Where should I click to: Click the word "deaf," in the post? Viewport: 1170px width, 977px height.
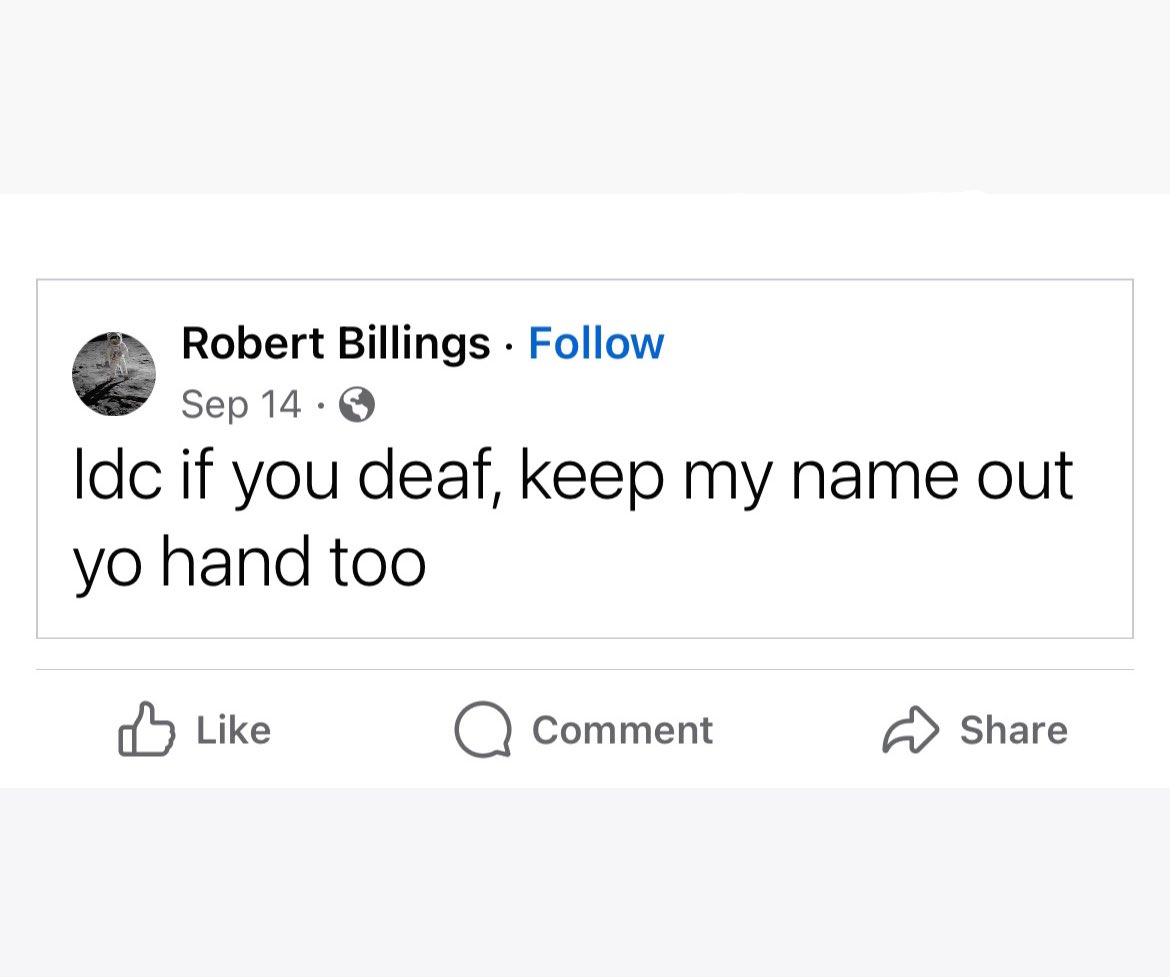coord(434,475)
